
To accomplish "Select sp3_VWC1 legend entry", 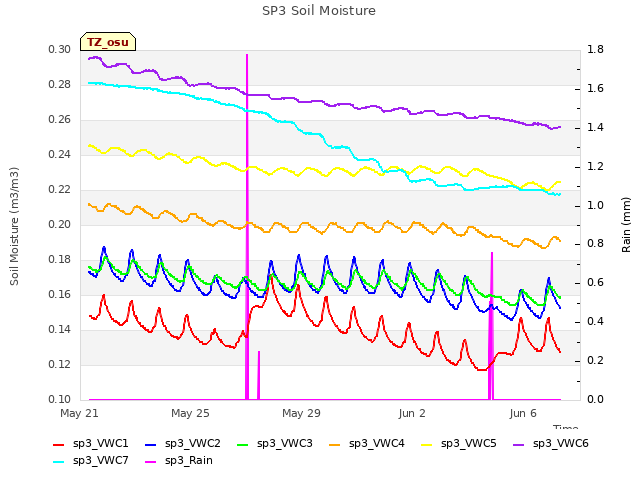I will [91, 444].
